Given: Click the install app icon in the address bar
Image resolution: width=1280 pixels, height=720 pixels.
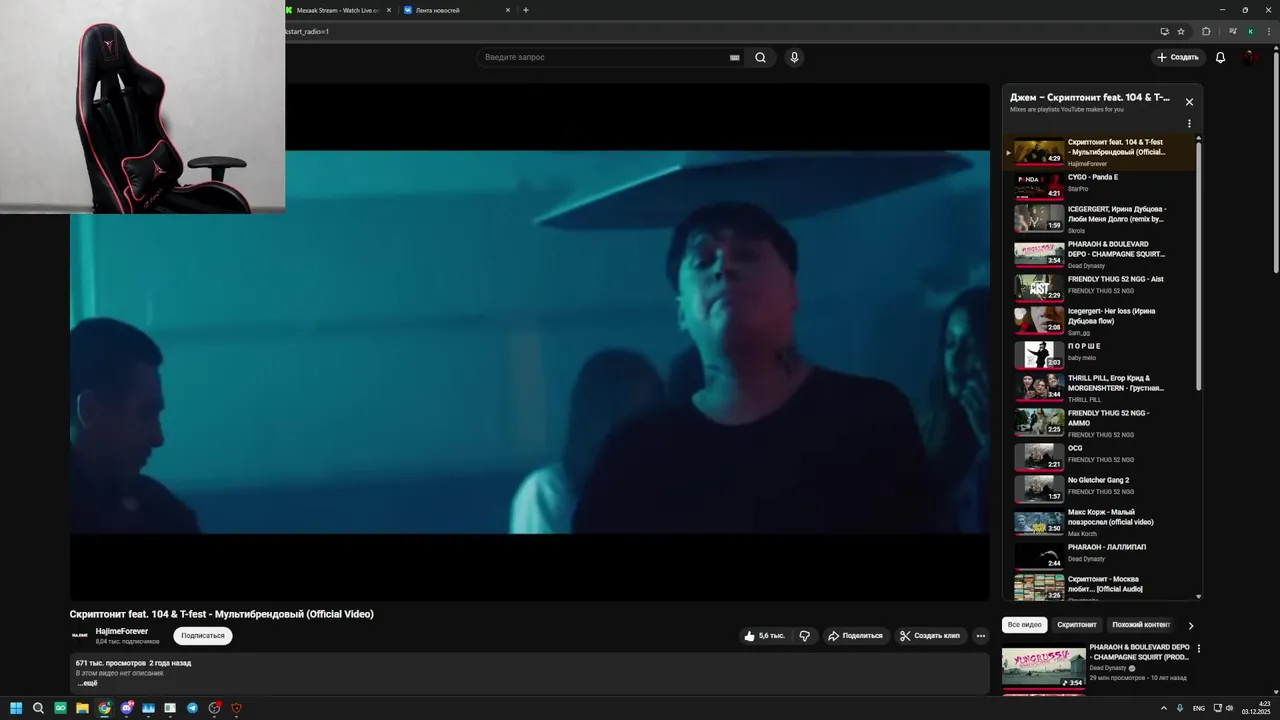Looking at the screenshot, I should click(1164, 31).
